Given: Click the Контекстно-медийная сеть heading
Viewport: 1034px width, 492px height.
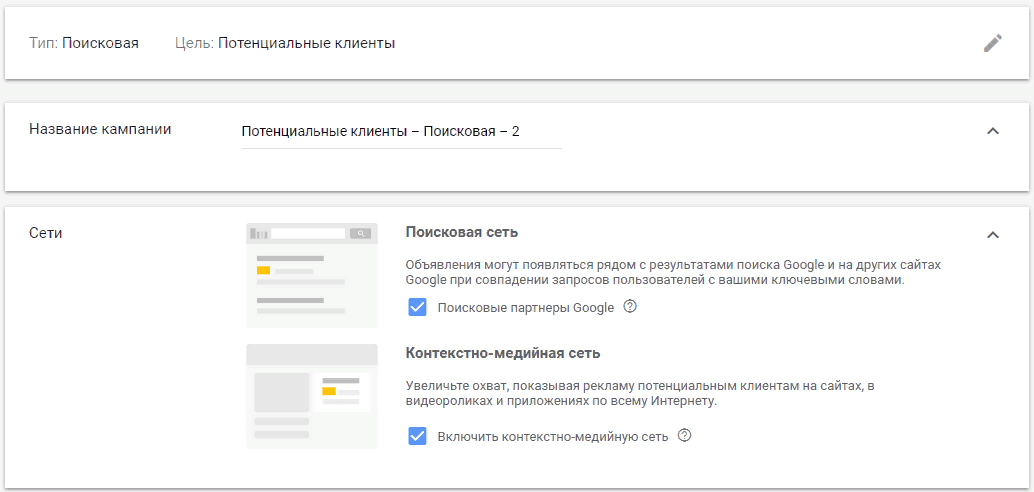Looking at the screenshot, I should 503,353.
